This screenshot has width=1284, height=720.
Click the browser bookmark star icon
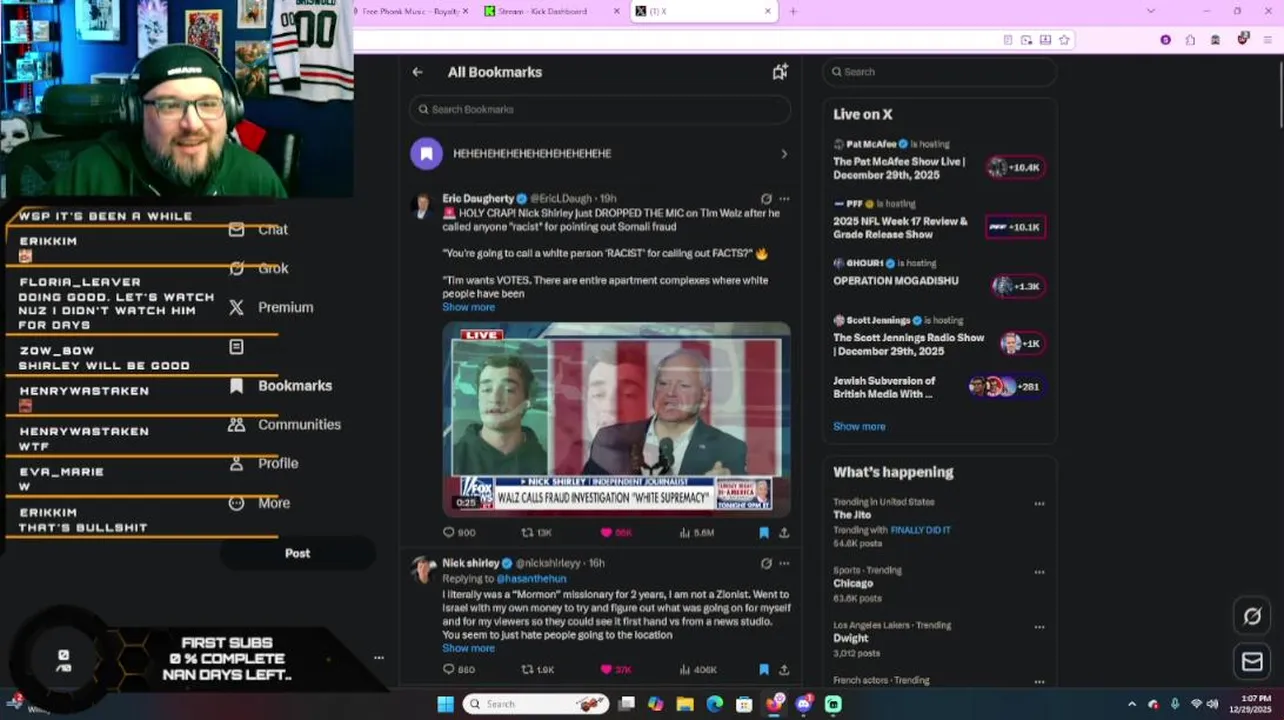click(x=1064, y=40)
